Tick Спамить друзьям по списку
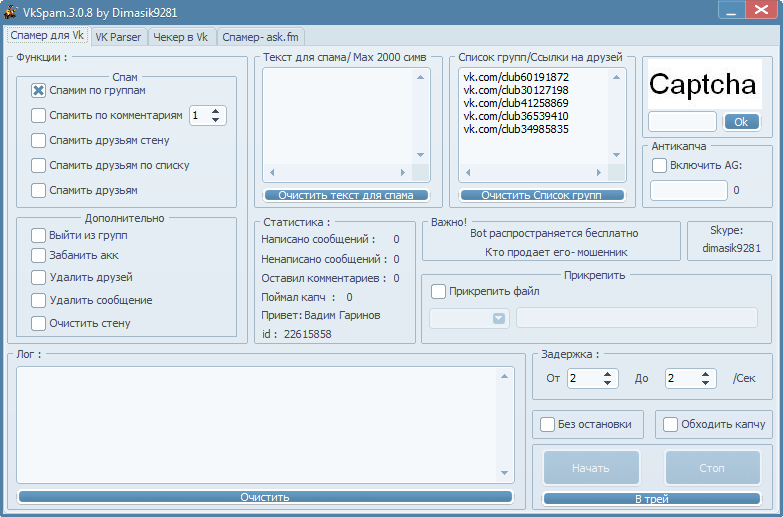783x517 pixels. [x=38, y=165]
